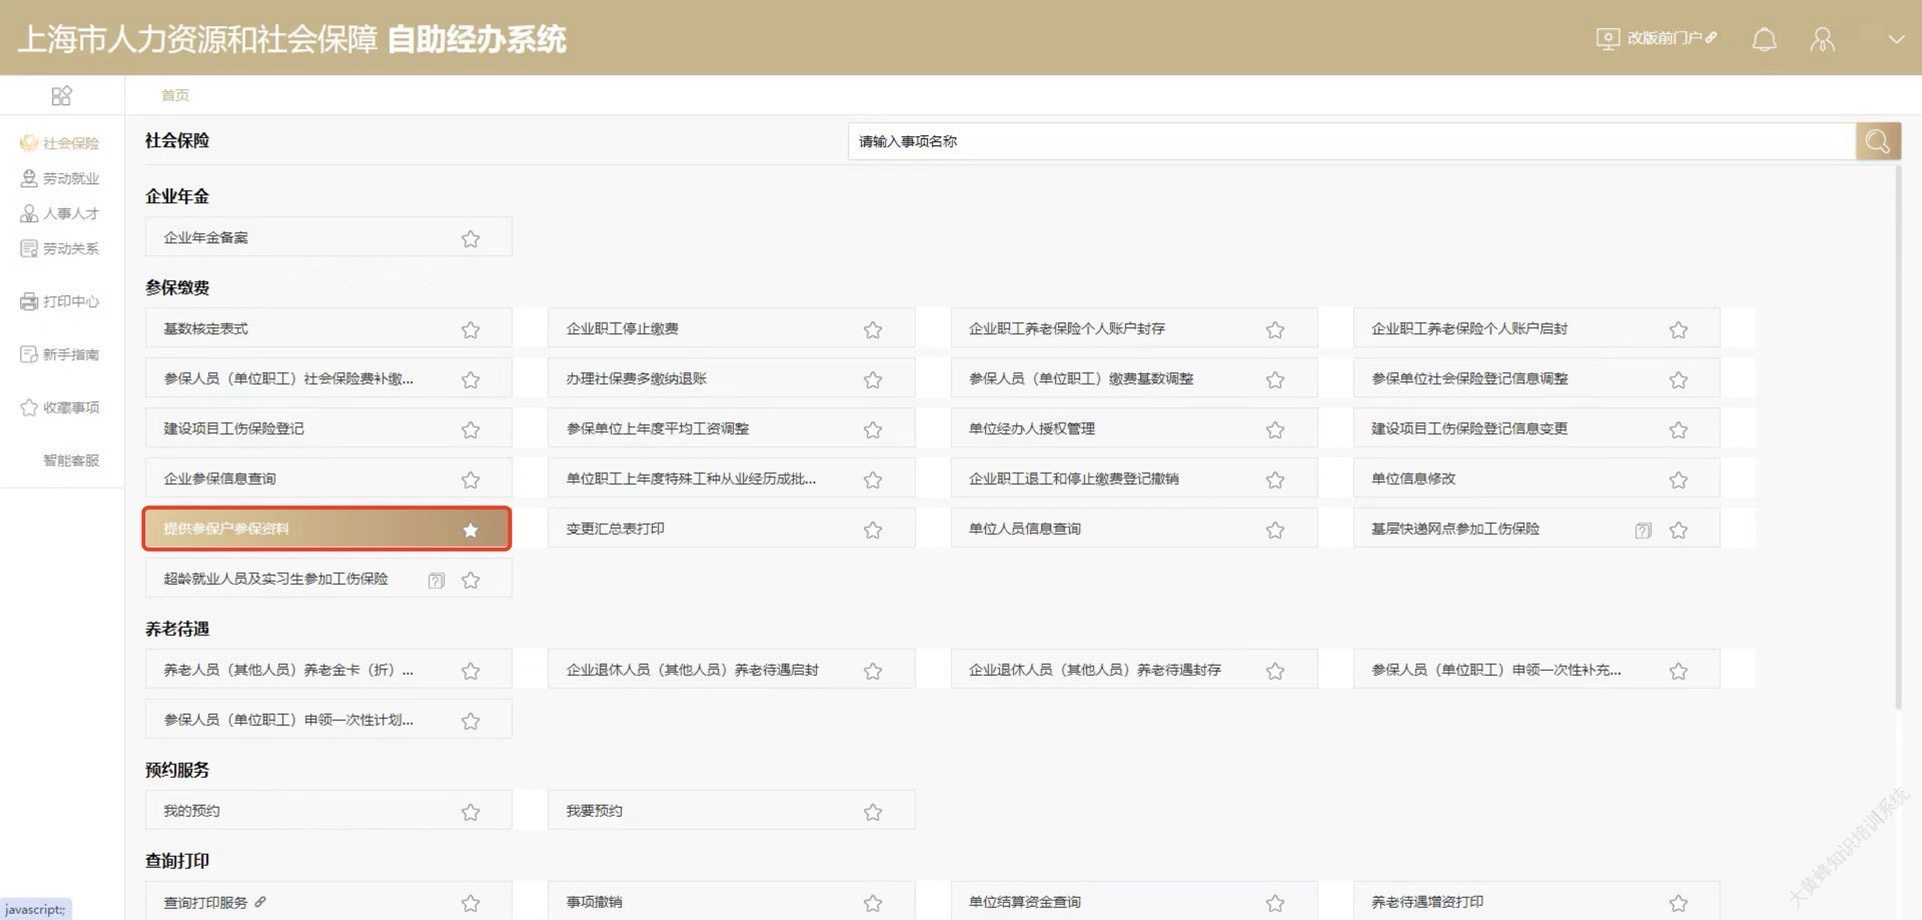Unfavorite 提供参保户参保资料 via filled star

coord(470,530)
